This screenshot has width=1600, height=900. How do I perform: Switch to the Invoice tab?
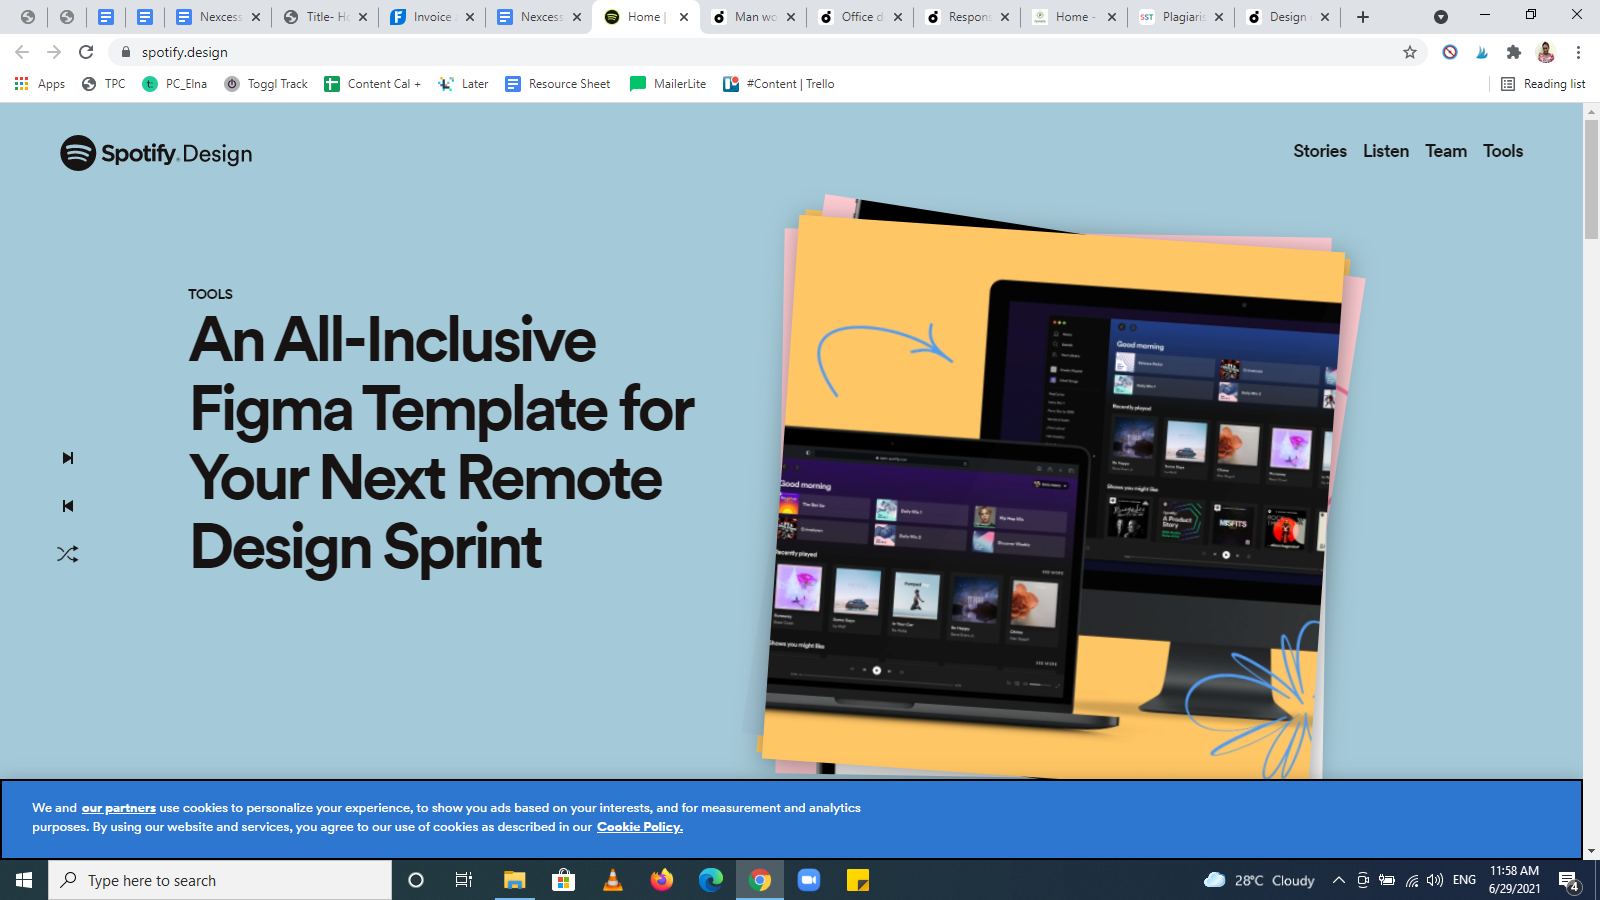[432, 17]
